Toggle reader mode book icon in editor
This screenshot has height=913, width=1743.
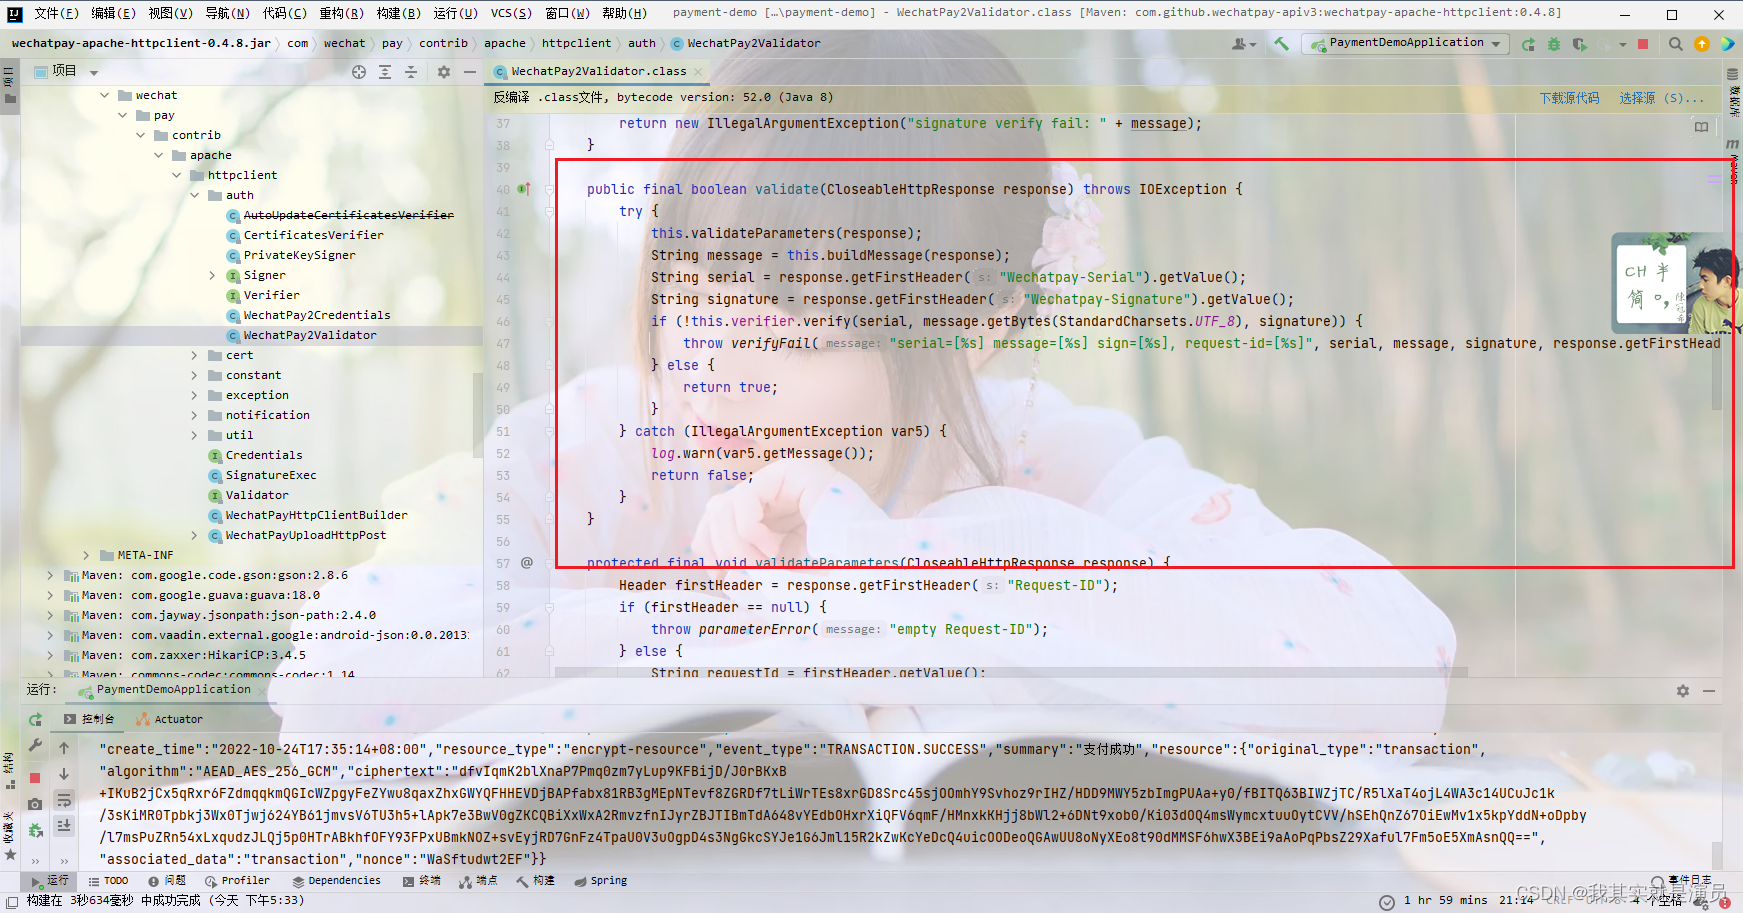click(1701, 127)
